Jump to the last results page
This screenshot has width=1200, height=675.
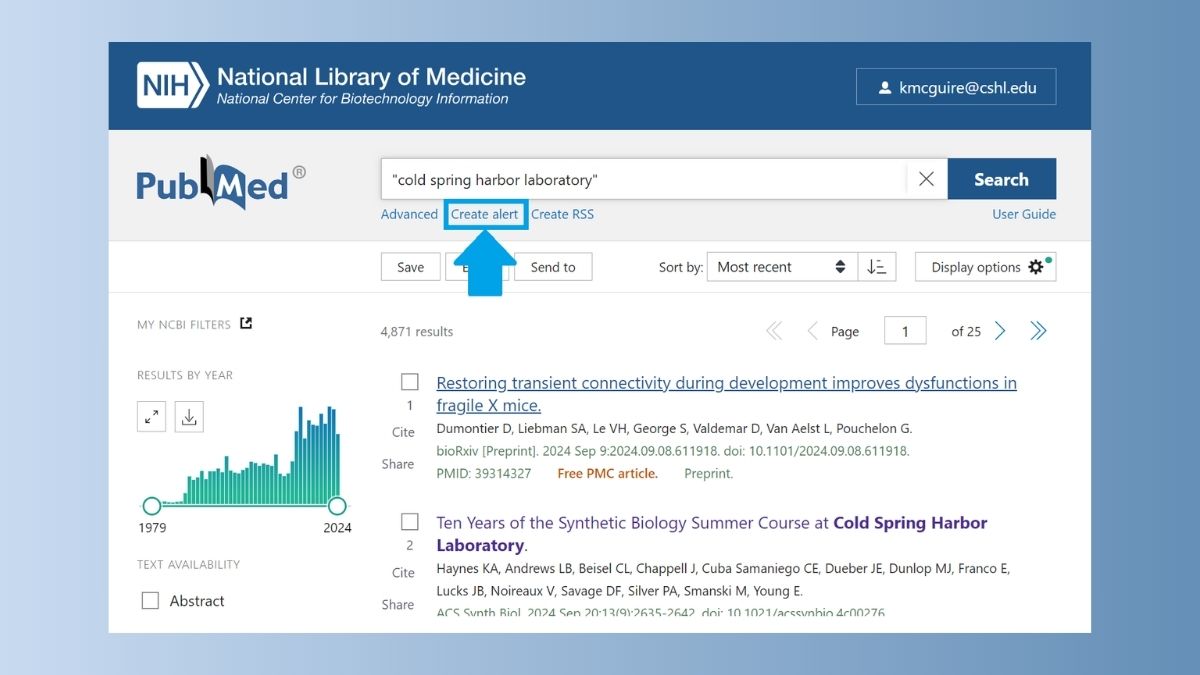[x=1038, y=331]
